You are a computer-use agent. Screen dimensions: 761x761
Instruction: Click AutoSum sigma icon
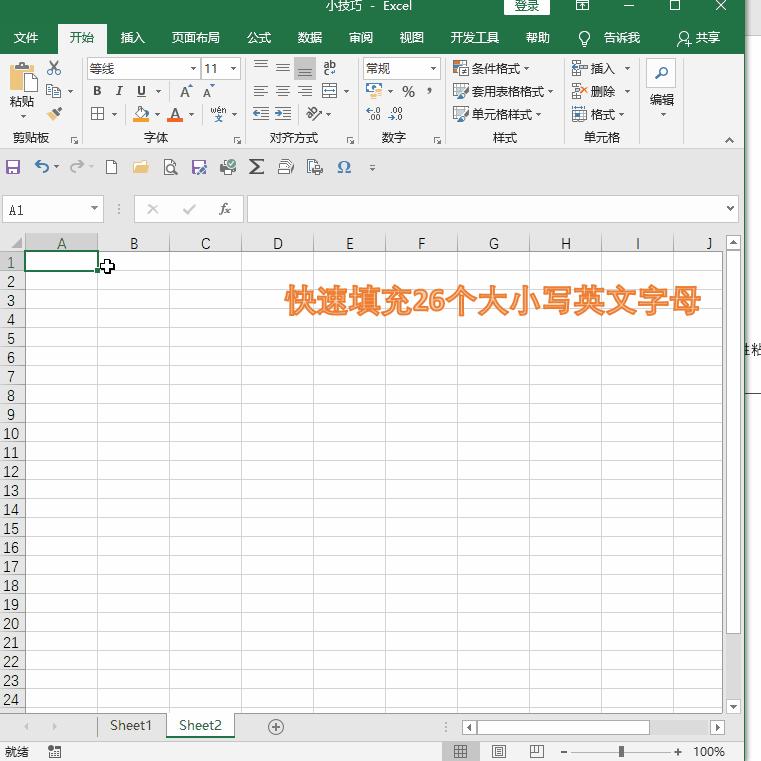tap(256, 167)
